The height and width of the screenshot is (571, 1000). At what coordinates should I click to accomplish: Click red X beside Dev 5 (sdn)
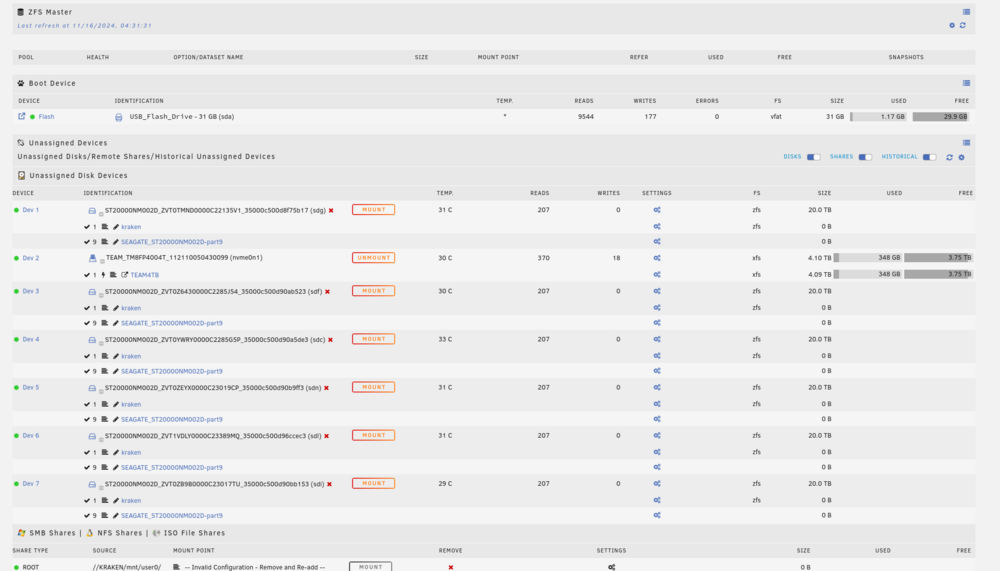click(327, 388)
